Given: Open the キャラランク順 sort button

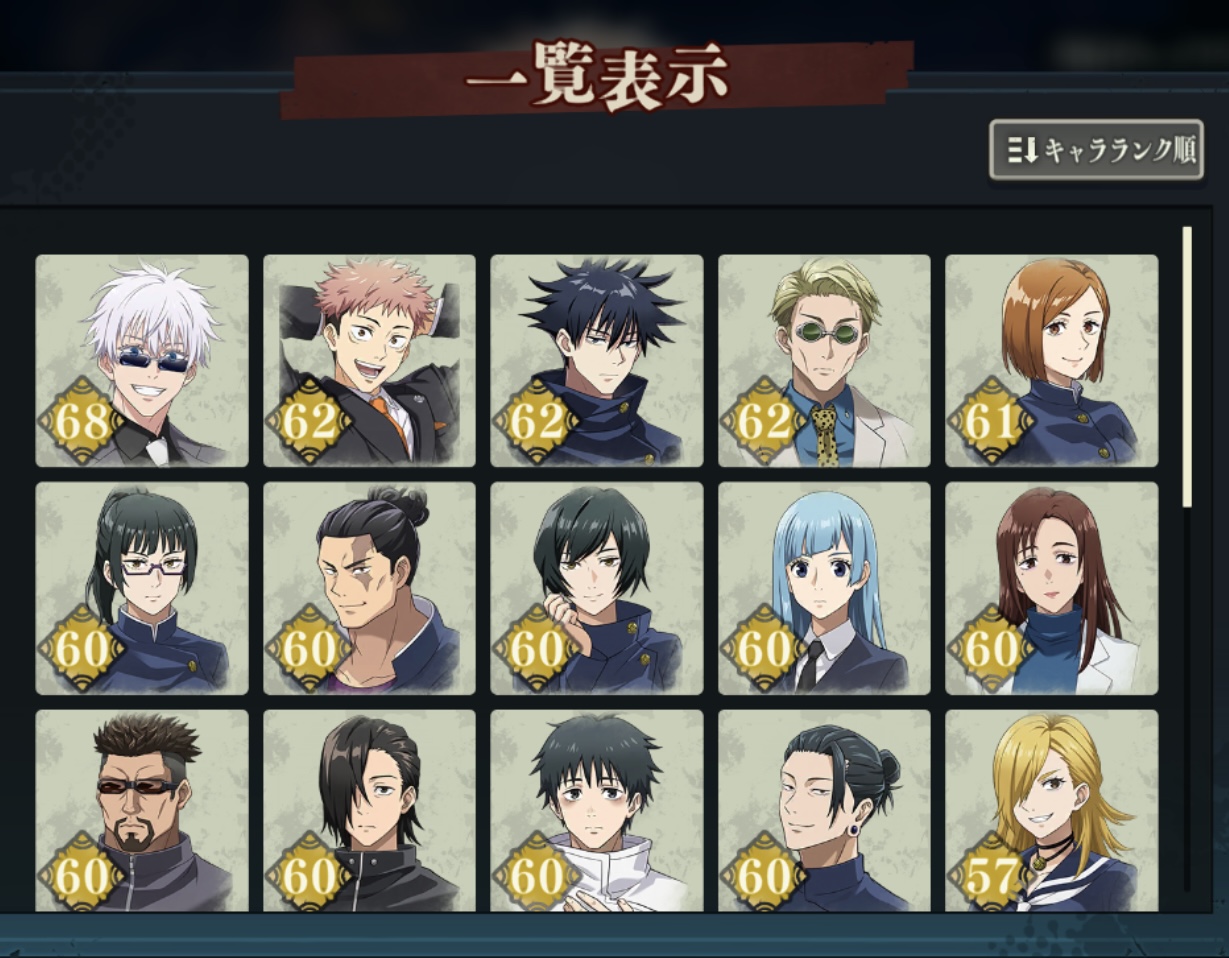Looking at the screenshot, I should coord(1096,150).
